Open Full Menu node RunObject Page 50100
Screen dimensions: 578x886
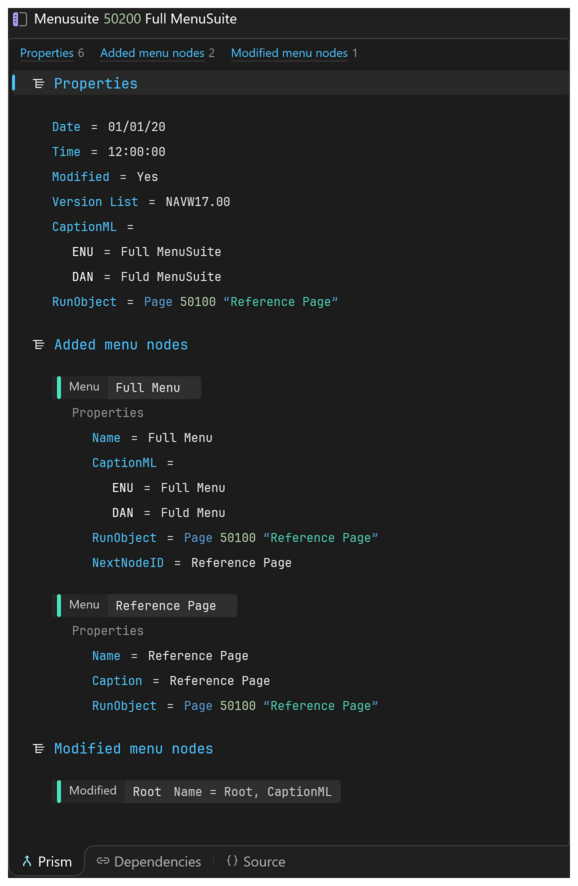[x=281, y=538]
